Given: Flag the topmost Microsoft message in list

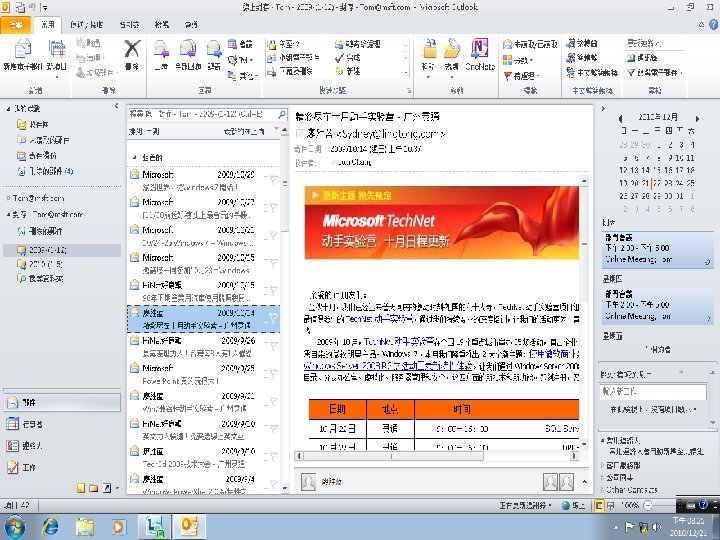Looking at the screenshot, I should point(273,180).
